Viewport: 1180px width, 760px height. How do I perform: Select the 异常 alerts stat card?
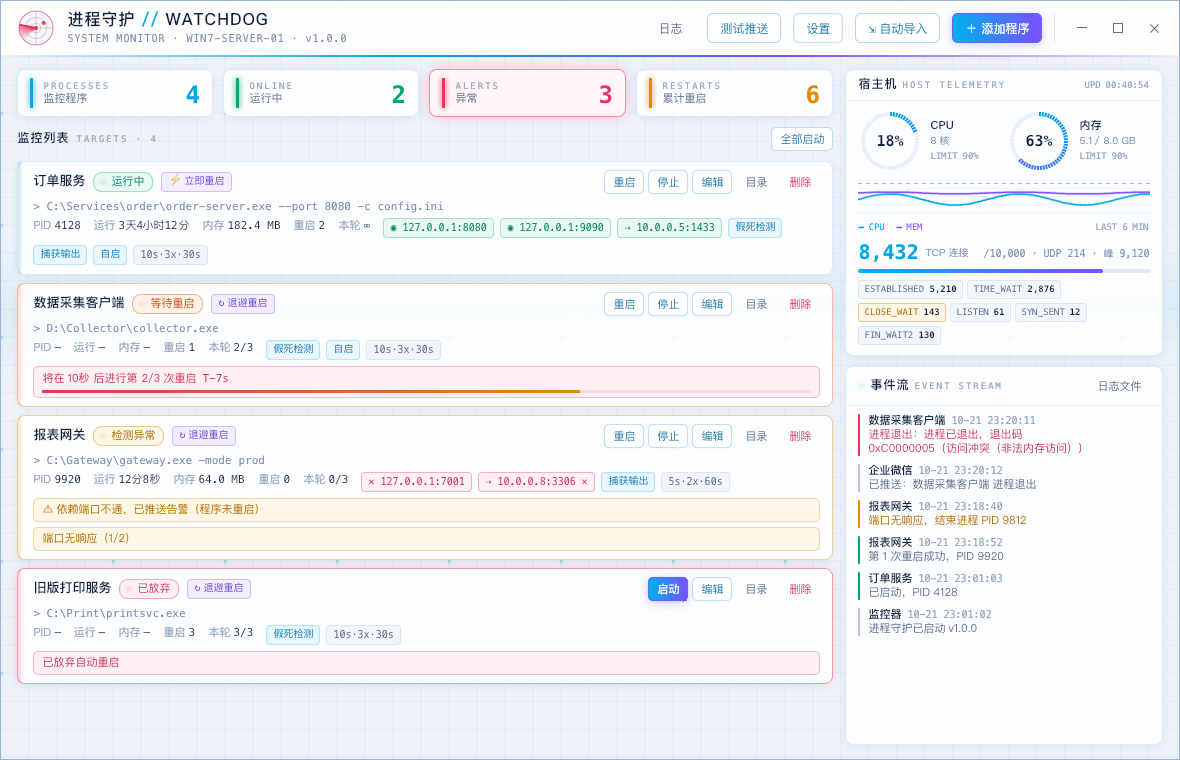pos(527,93)
